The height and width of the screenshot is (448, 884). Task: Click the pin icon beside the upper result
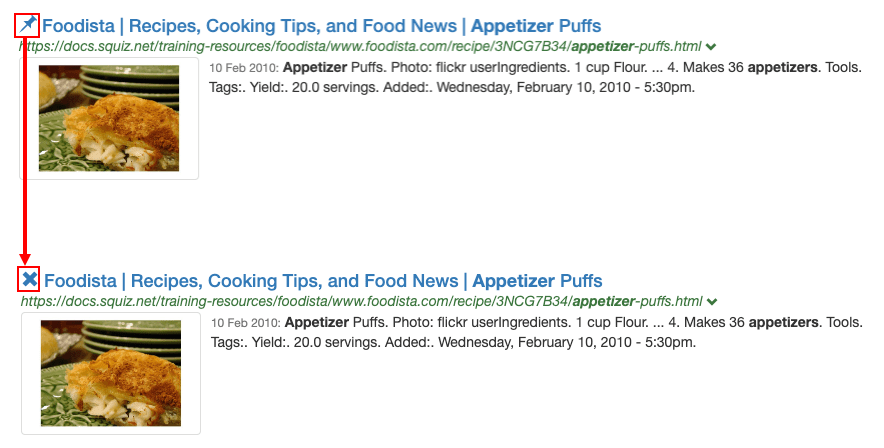pos(29,24)
